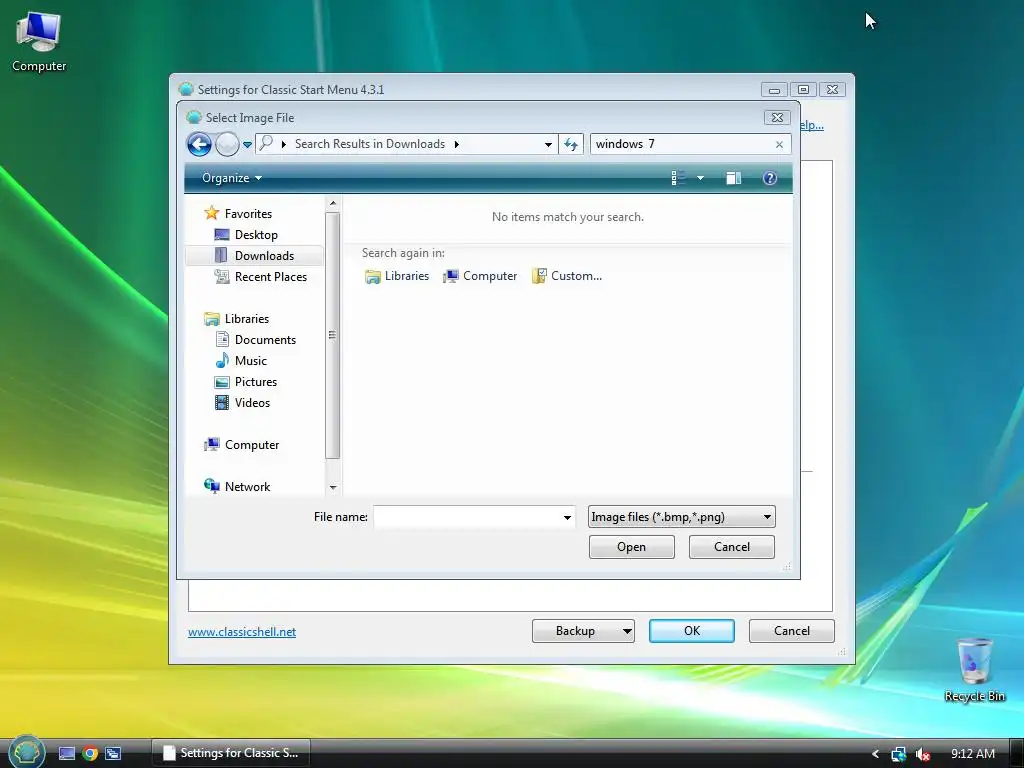Open the More view options arrow

[x=700, y=178]
